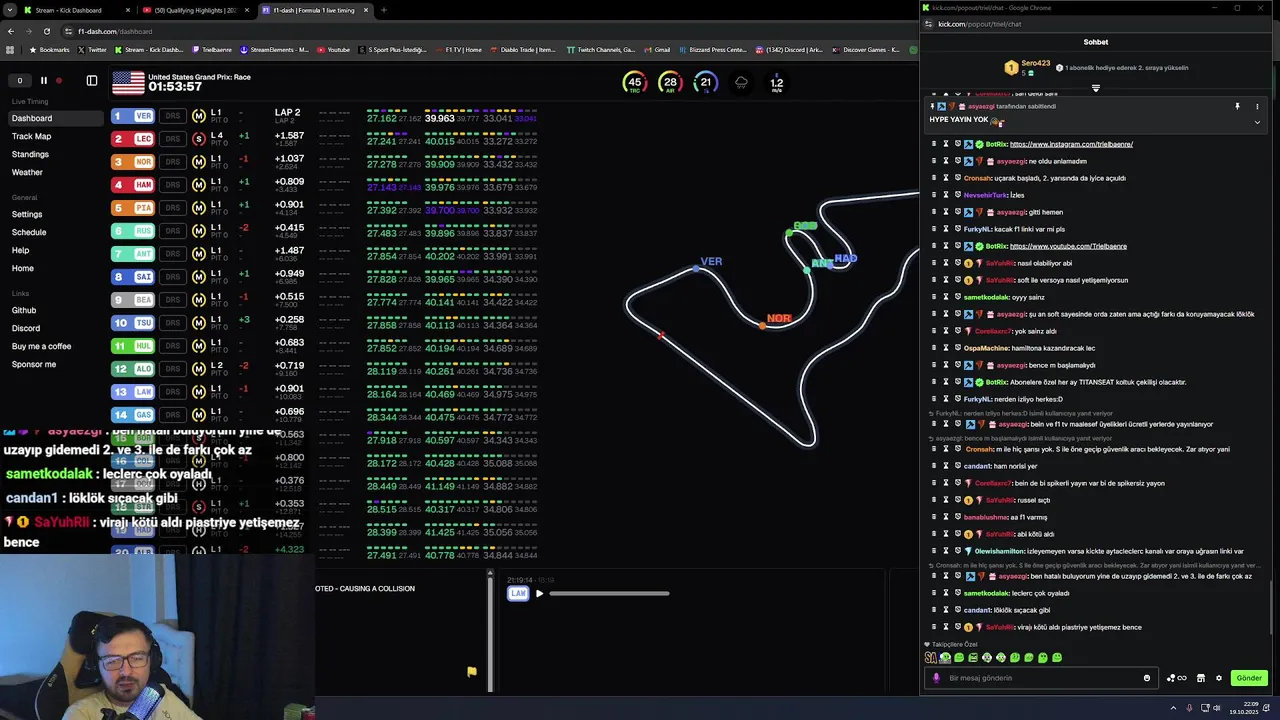Click the site info icon in chat window
The height and width of the screenshot is (720, 1280).
point(928,24)
